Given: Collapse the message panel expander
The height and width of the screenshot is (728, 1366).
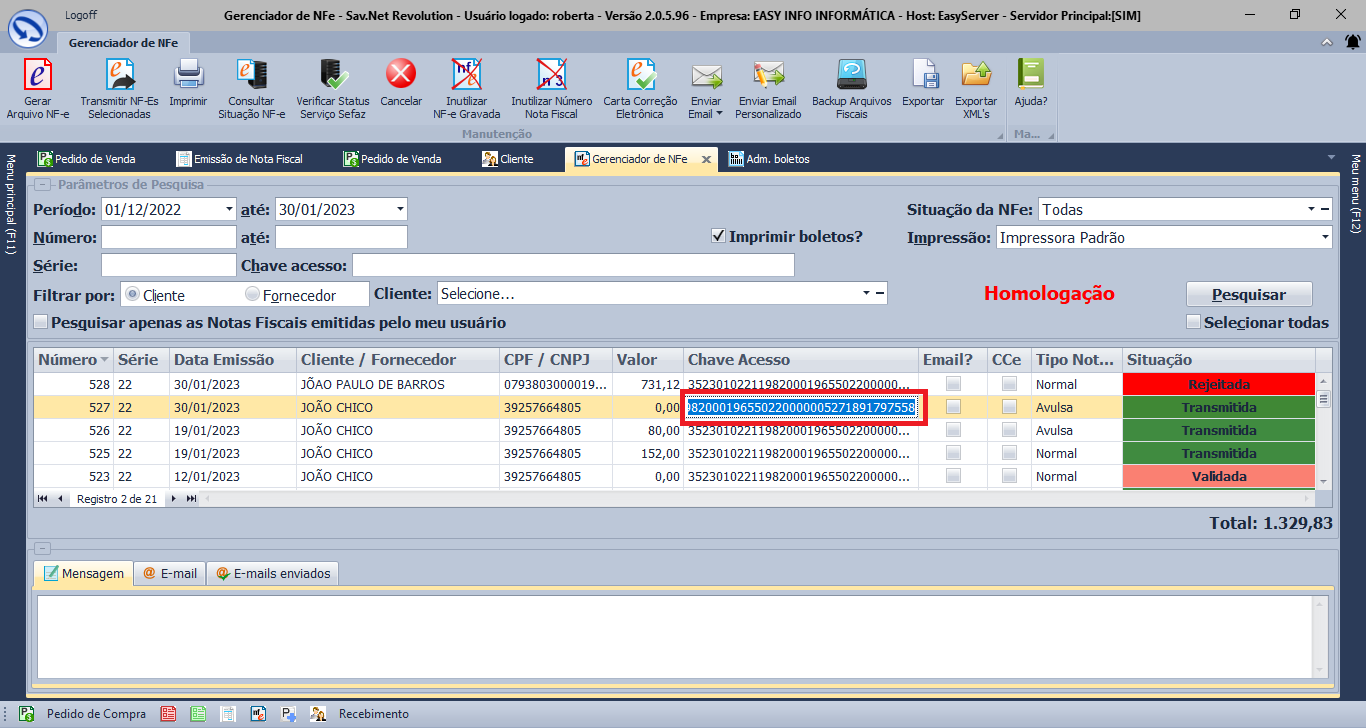Looking at the screenshot, I should pos(42,548).
